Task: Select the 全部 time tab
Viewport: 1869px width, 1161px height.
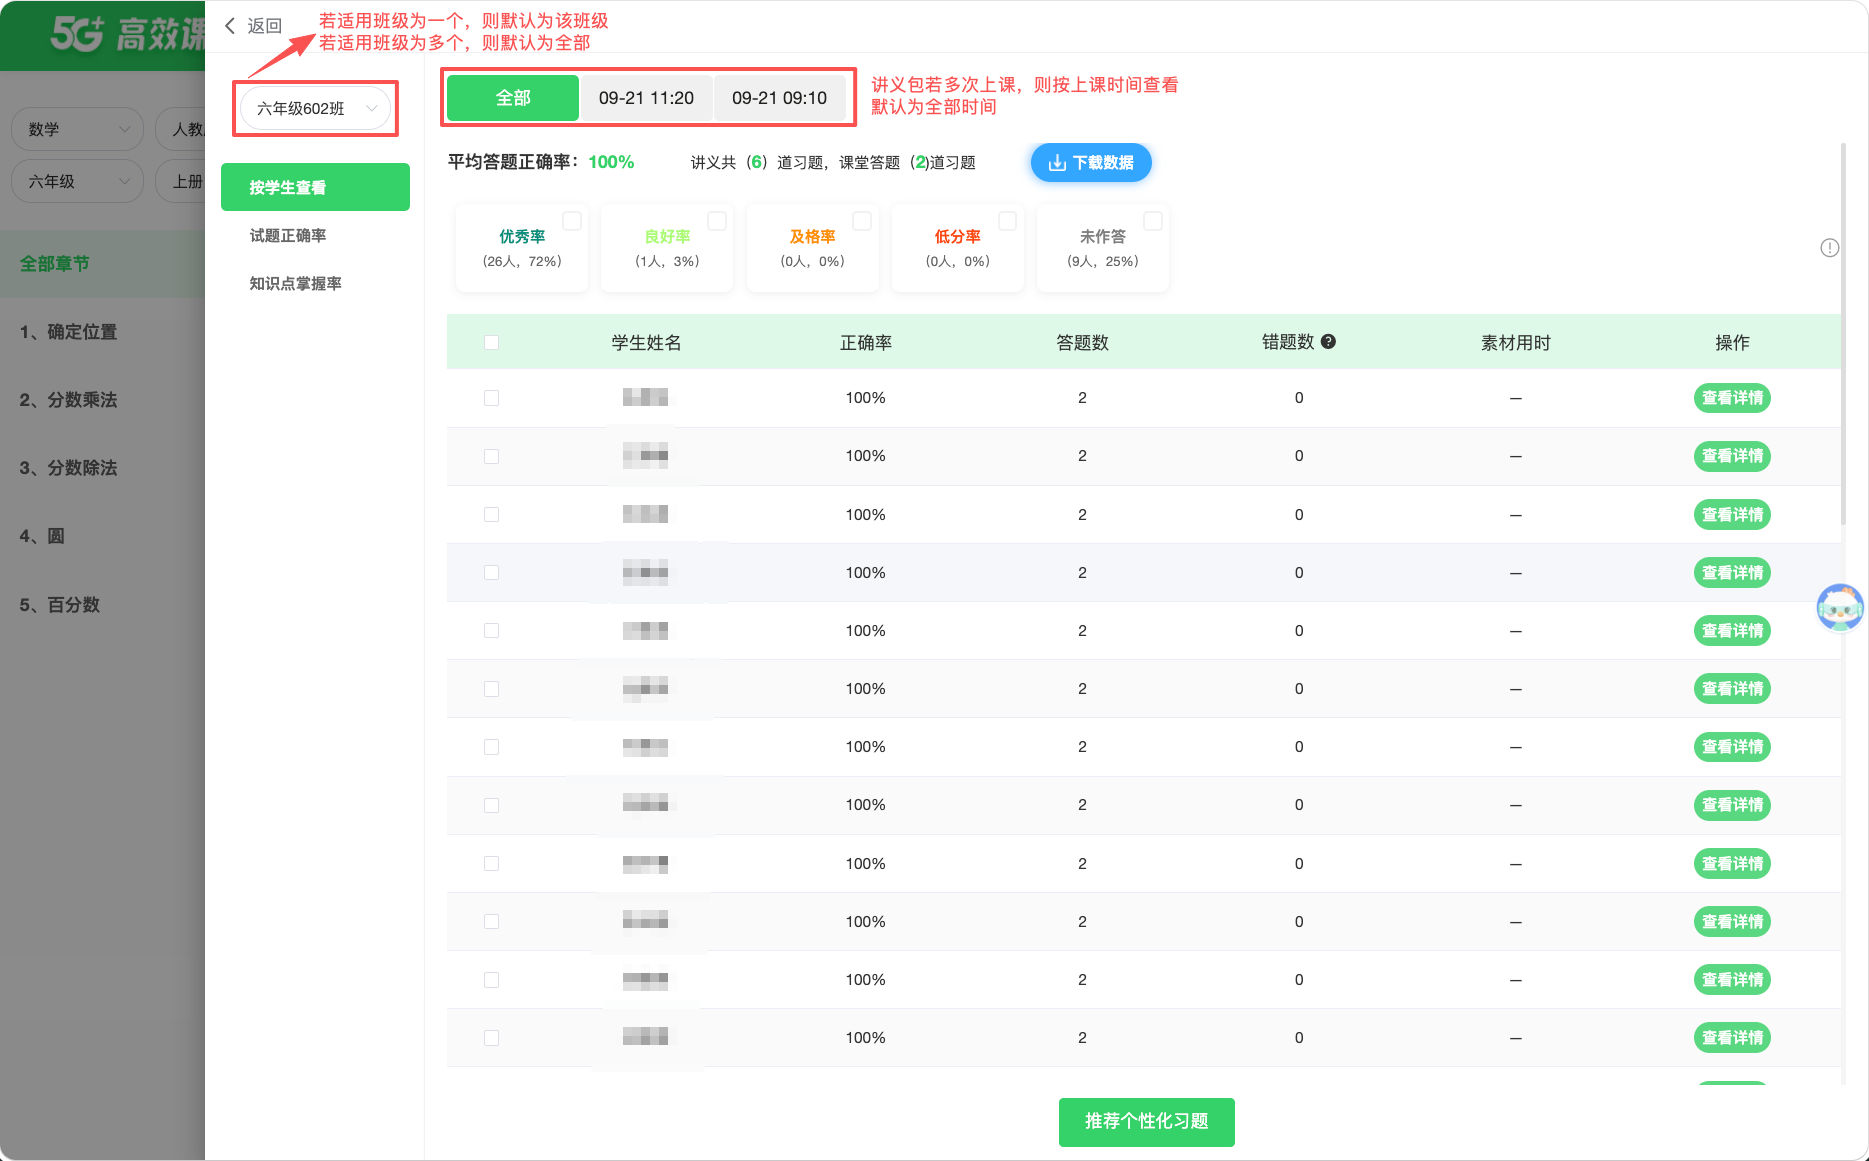Action: (513, 98)
